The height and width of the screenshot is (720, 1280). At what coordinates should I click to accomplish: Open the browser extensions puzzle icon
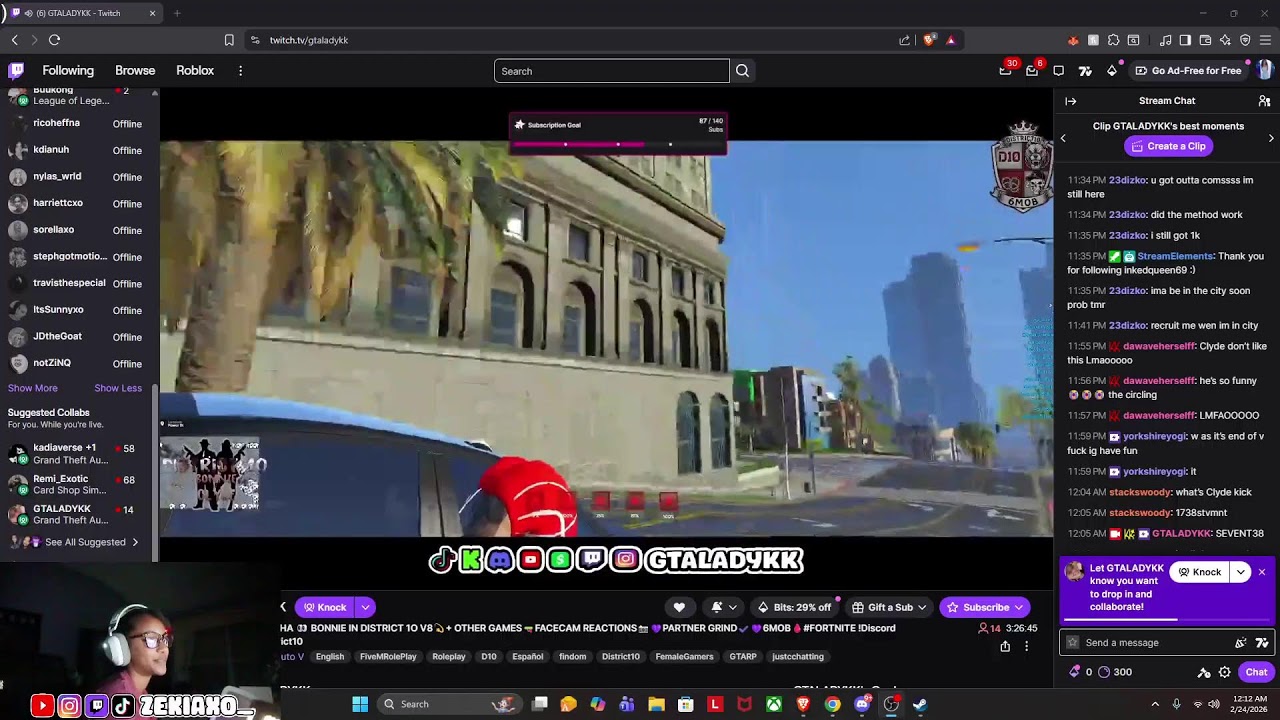[x=1113, y=40]
